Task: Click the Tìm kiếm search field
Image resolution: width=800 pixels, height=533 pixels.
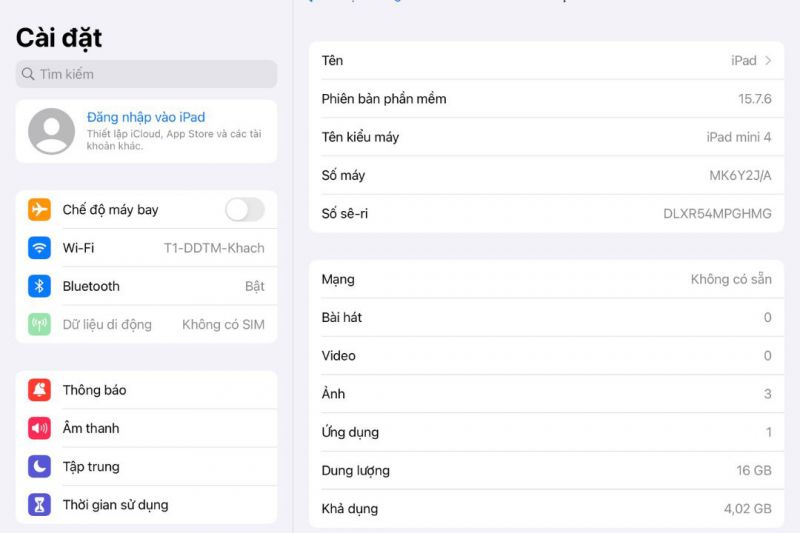Action: tap(146, 74)
